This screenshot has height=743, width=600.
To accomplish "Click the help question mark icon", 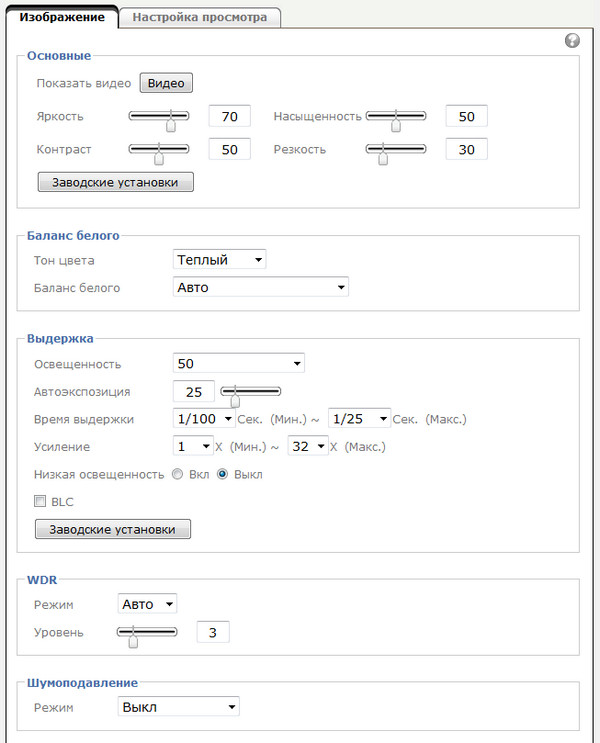I will 572,41.
